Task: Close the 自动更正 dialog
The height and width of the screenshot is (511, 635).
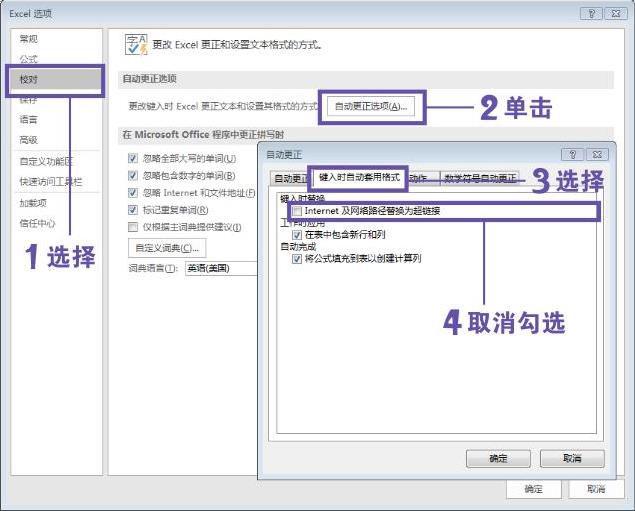Action: tap(597, 154)
